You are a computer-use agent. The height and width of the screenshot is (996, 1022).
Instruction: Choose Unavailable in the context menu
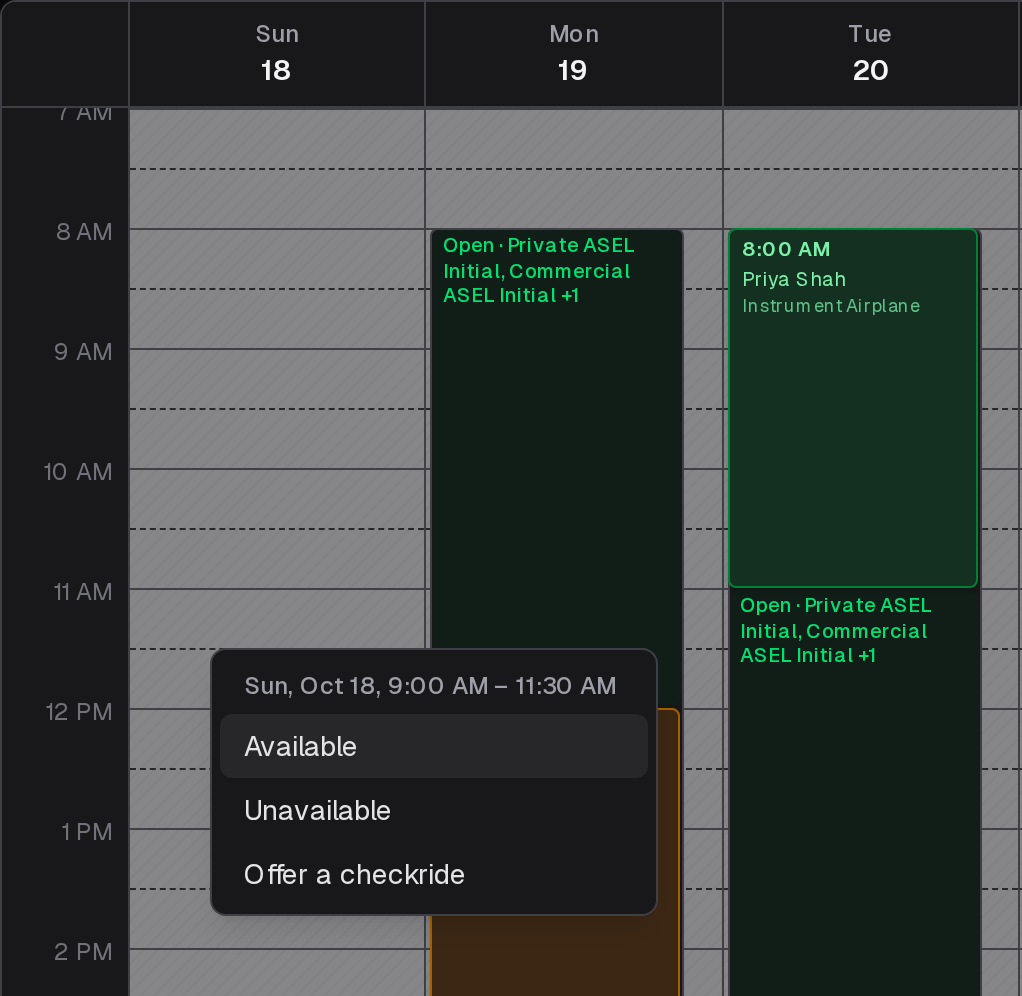433,810
